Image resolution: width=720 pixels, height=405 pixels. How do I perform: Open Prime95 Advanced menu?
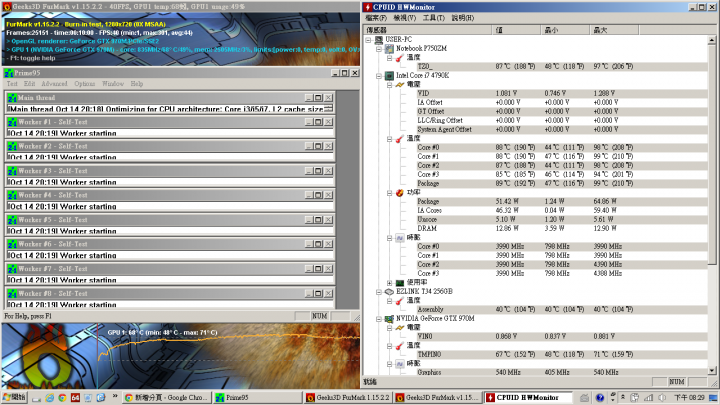pyautogui.click(x=54, y=84)
